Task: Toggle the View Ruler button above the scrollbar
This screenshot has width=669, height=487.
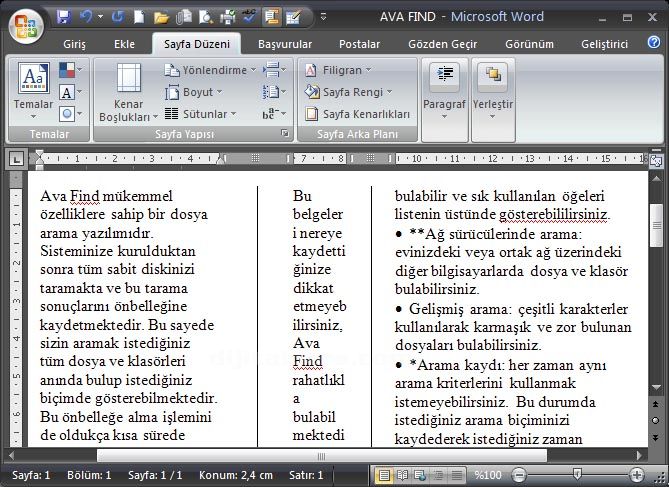Action: (656, 160)
